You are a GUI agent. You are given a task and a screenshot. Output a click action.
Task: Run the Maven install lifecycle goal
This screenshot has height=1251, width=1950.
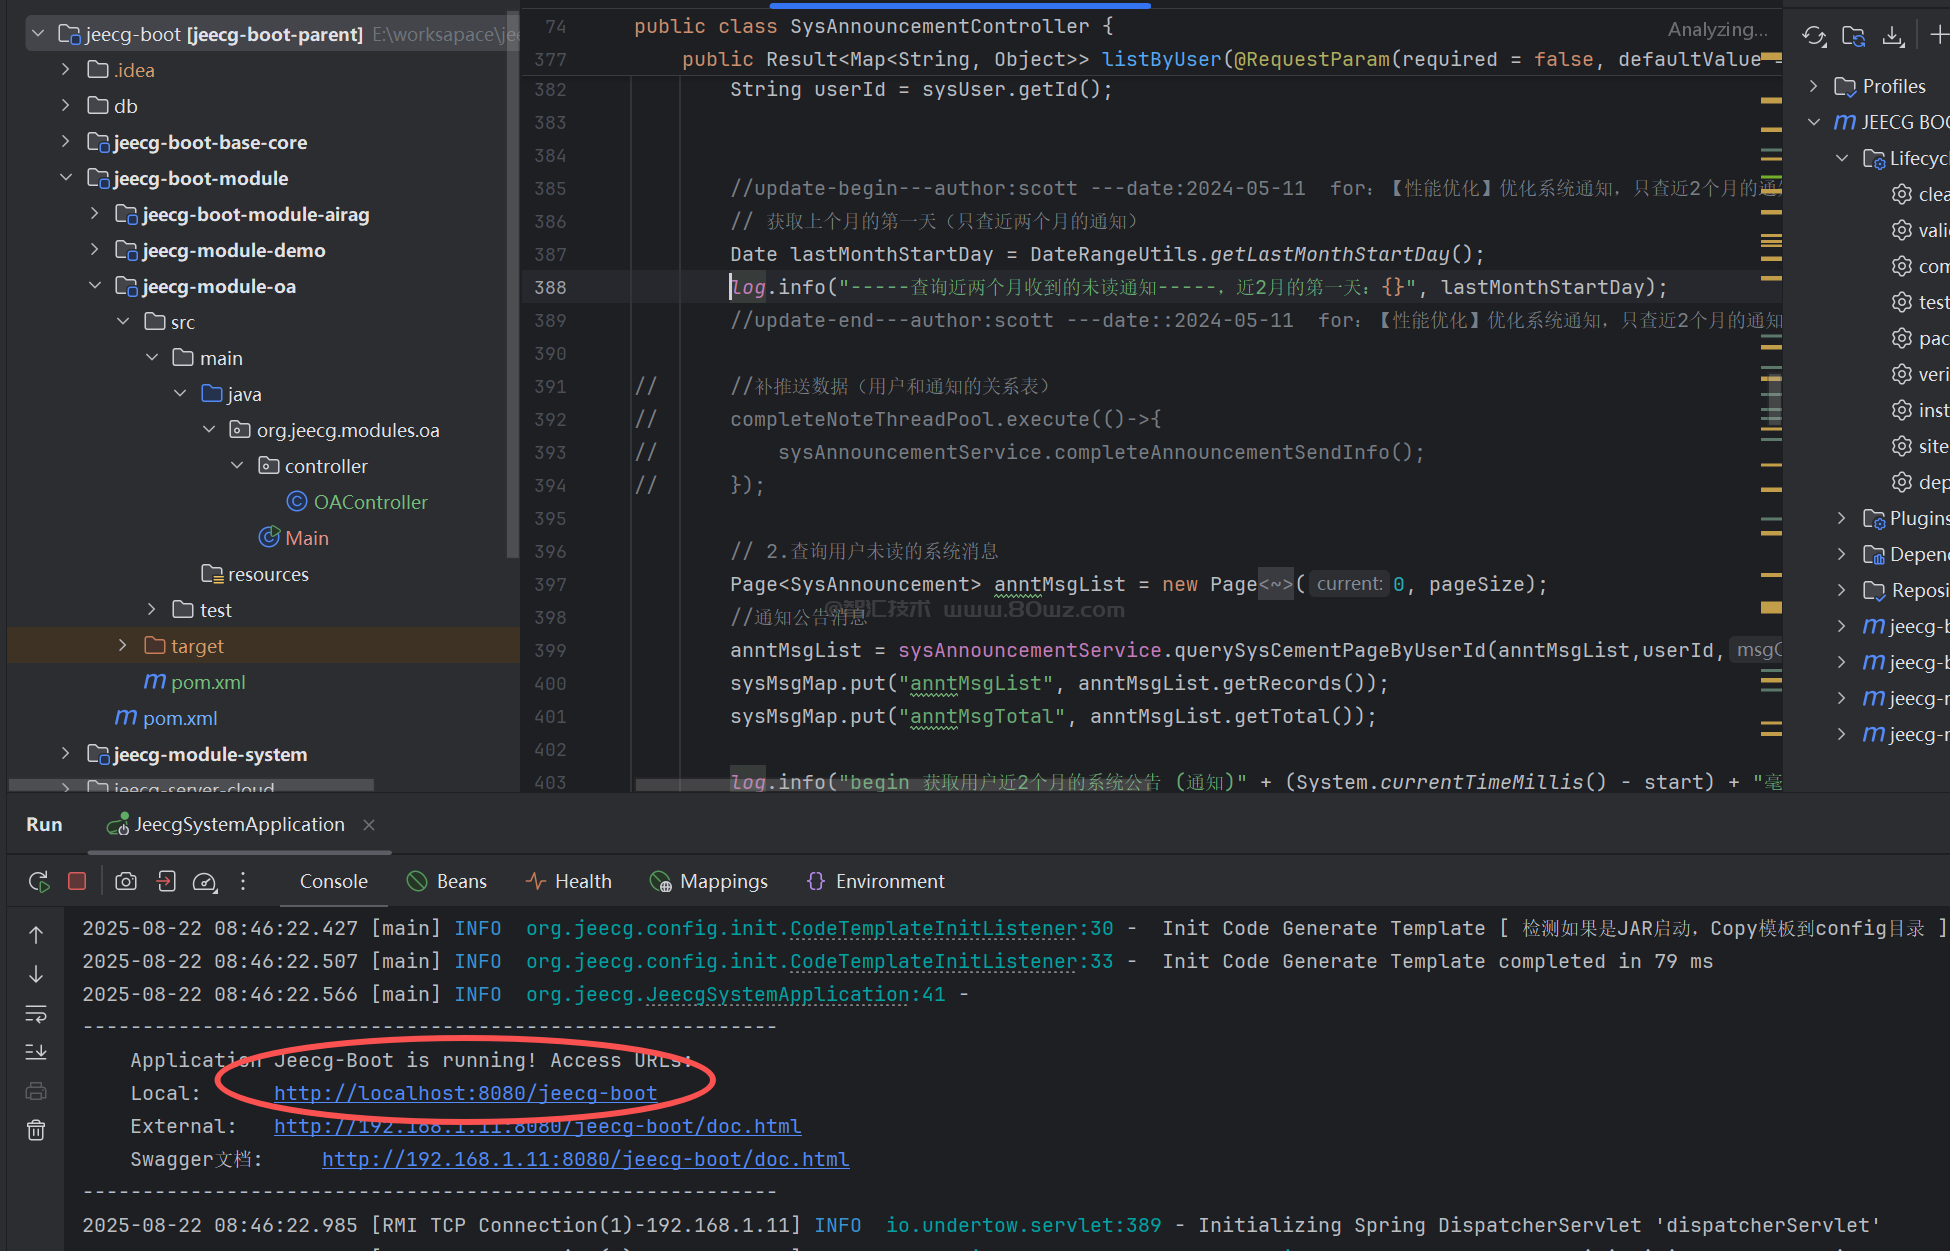point(1919,410)
